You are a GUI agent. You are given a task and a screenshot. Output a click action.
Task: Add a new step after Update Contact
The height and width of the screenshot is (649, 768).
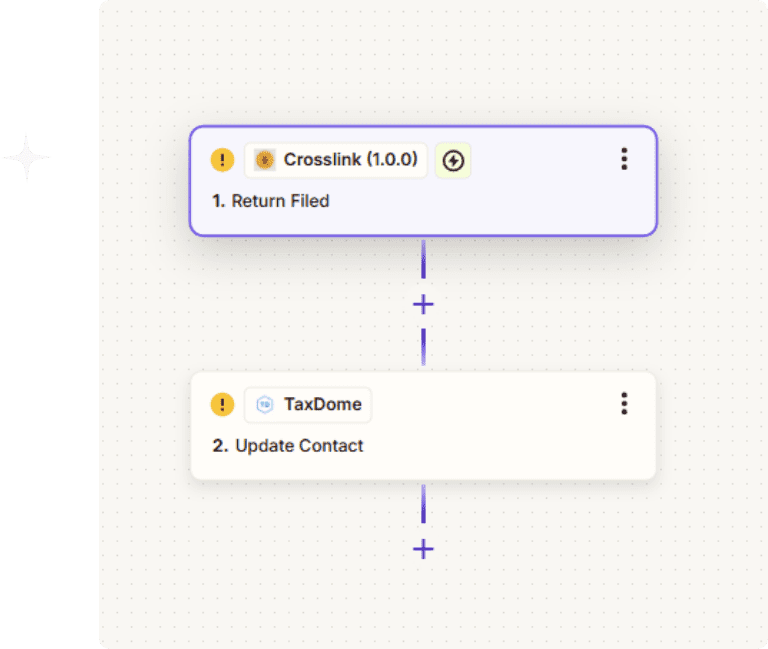(423, 549)
